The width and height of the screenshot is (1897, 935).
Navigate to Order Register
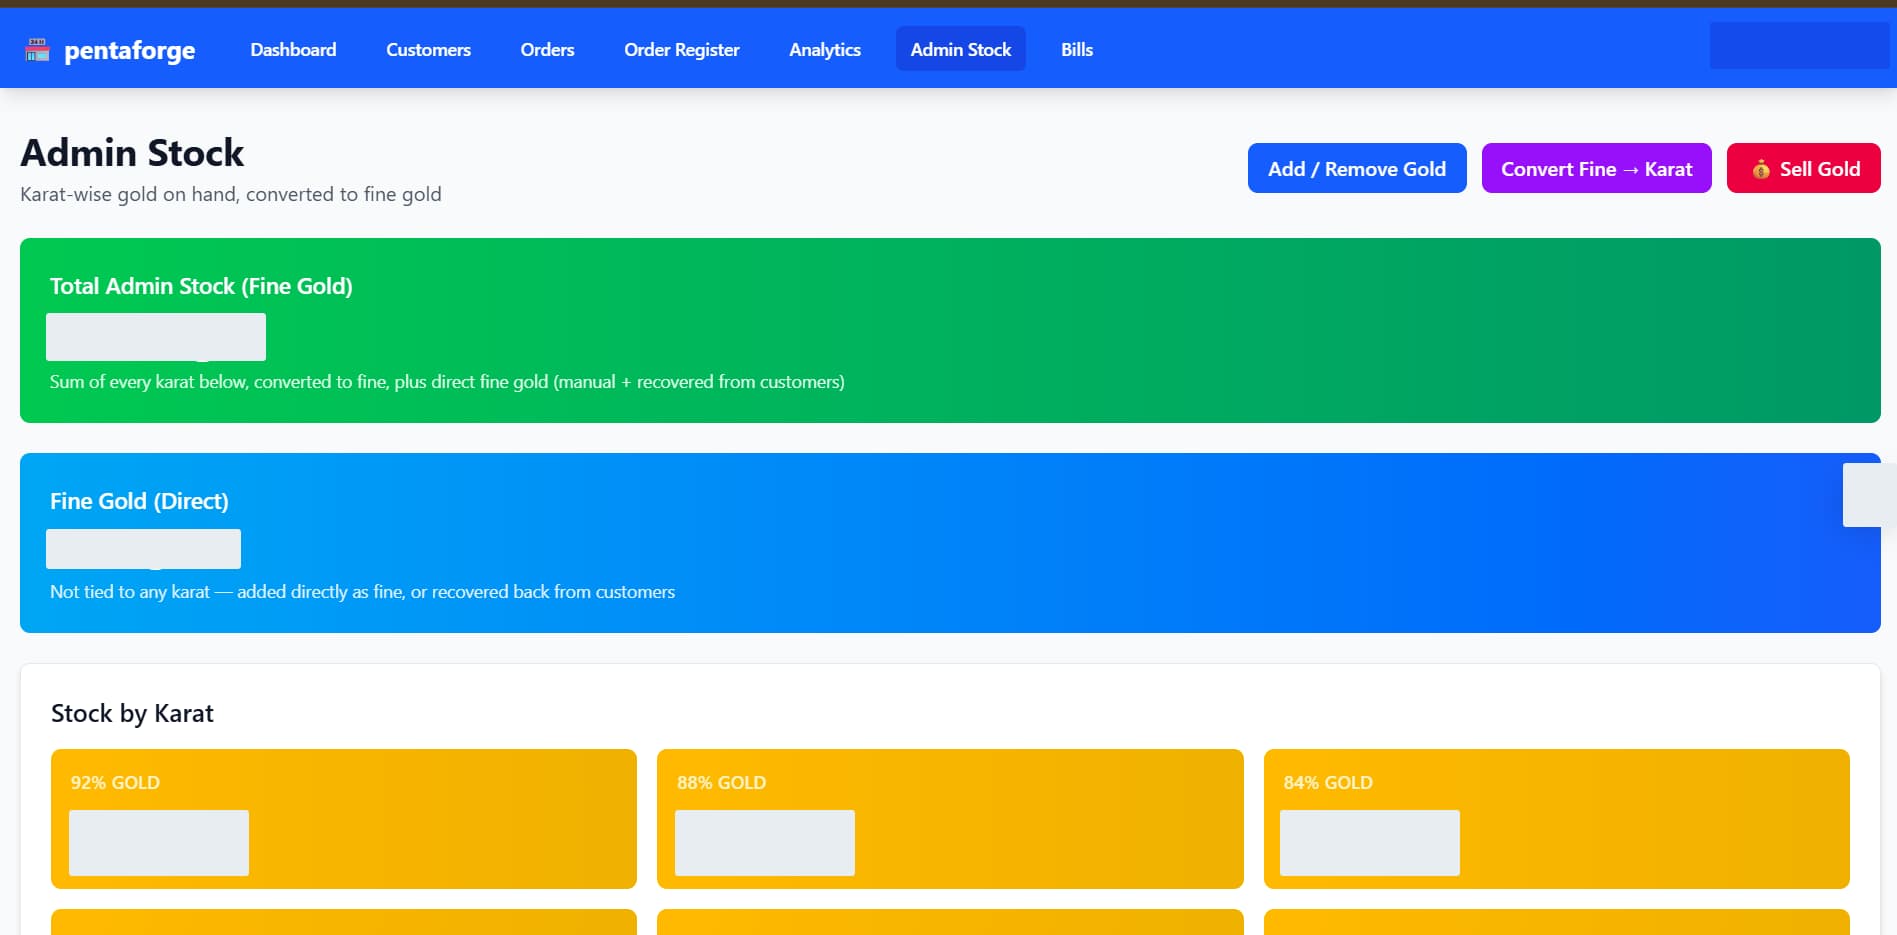pos(682,49)
